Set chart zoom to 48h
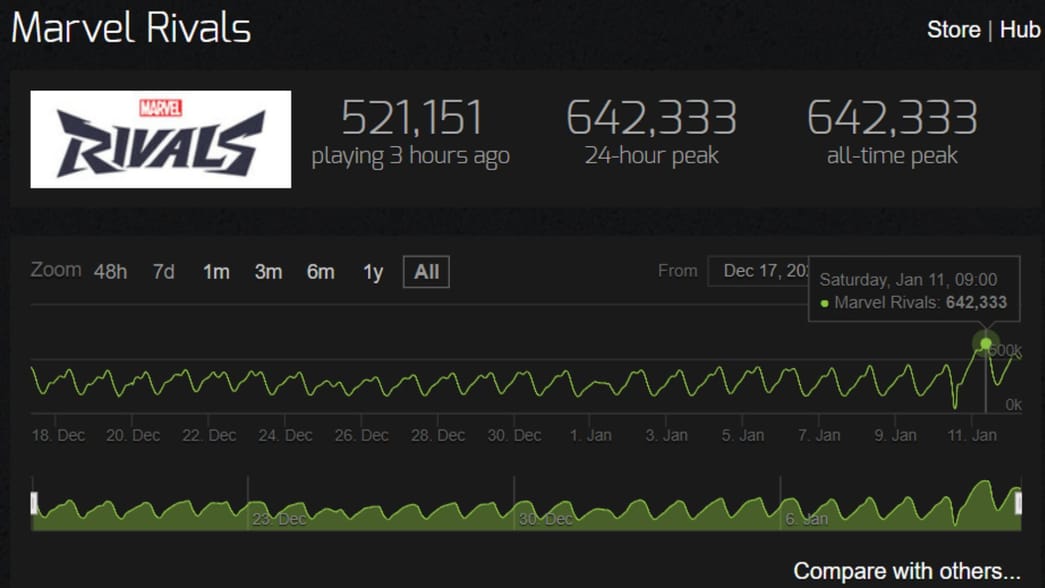Image resolution: width=1045 pixels, height=588 pixels. click(110, 272)
